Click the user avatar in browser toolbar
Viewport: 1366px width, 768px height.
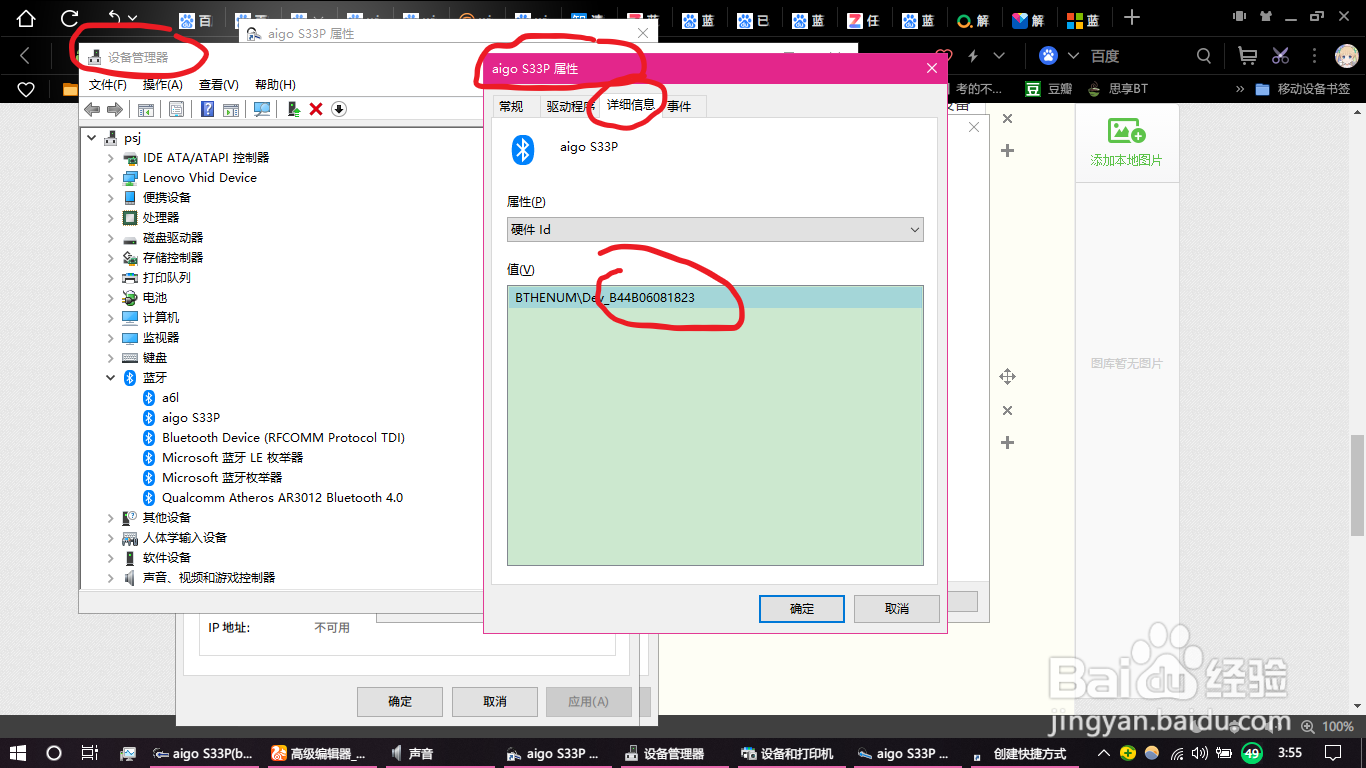pos(1346,56)
